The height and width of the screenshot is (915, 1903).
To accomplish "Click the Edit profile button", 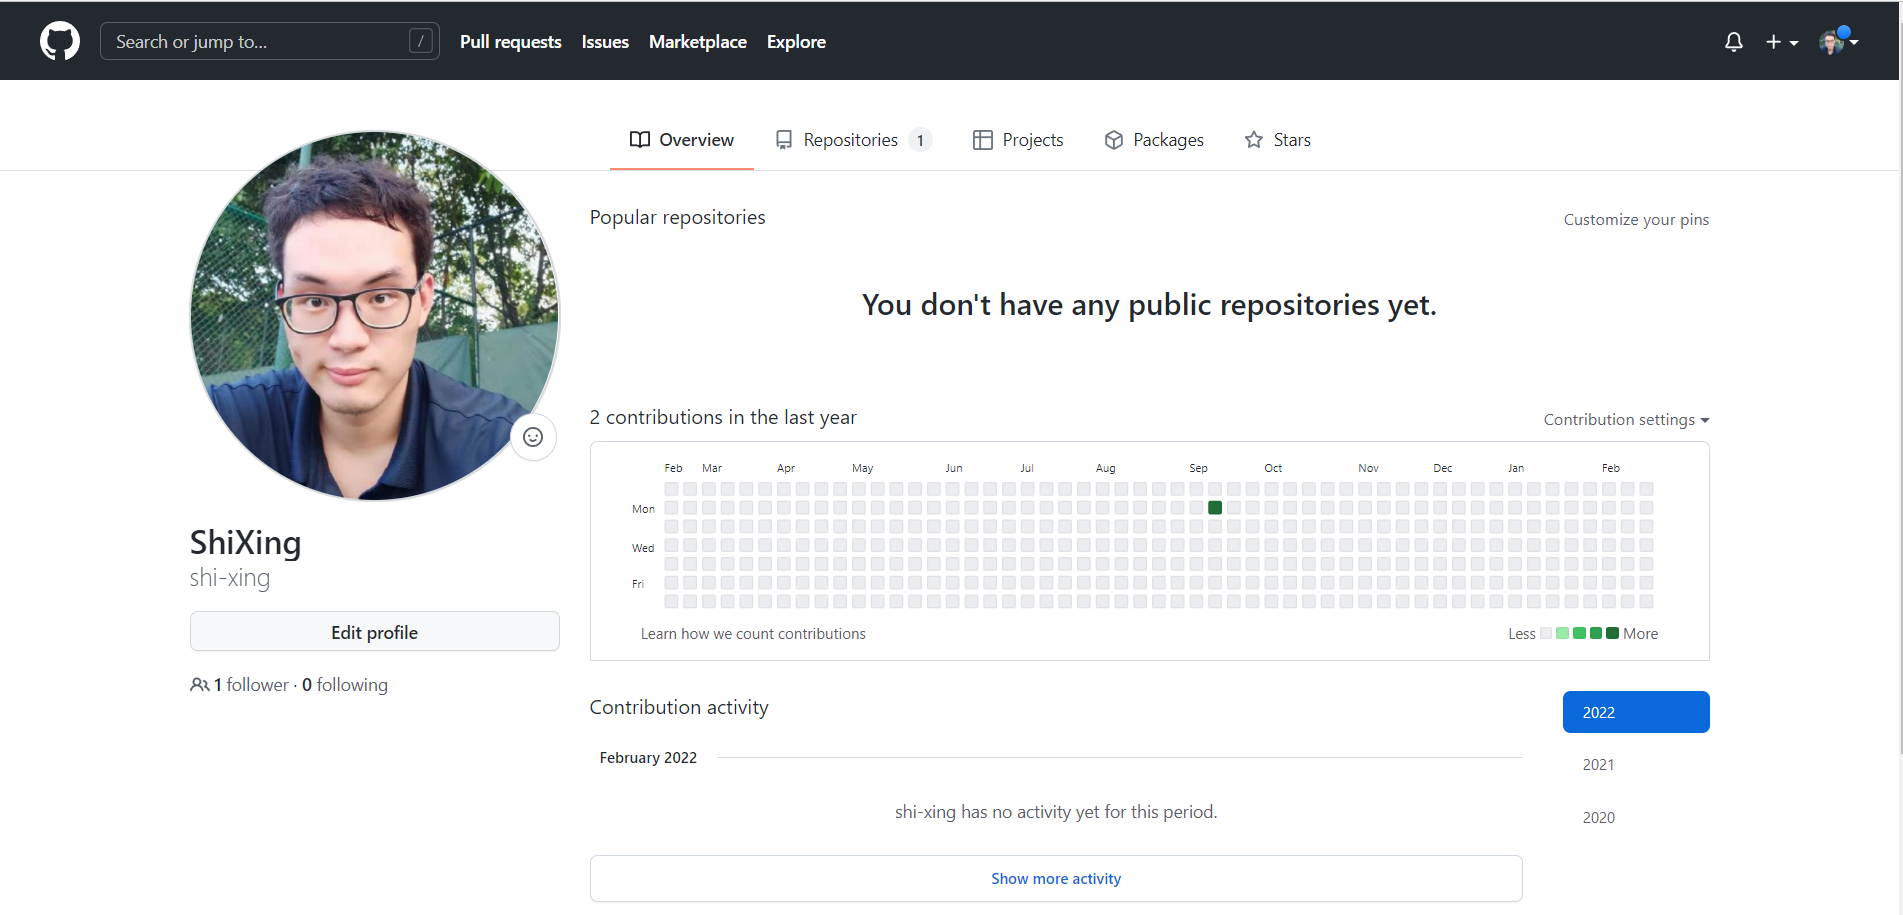I will click(x=374, y=632).
